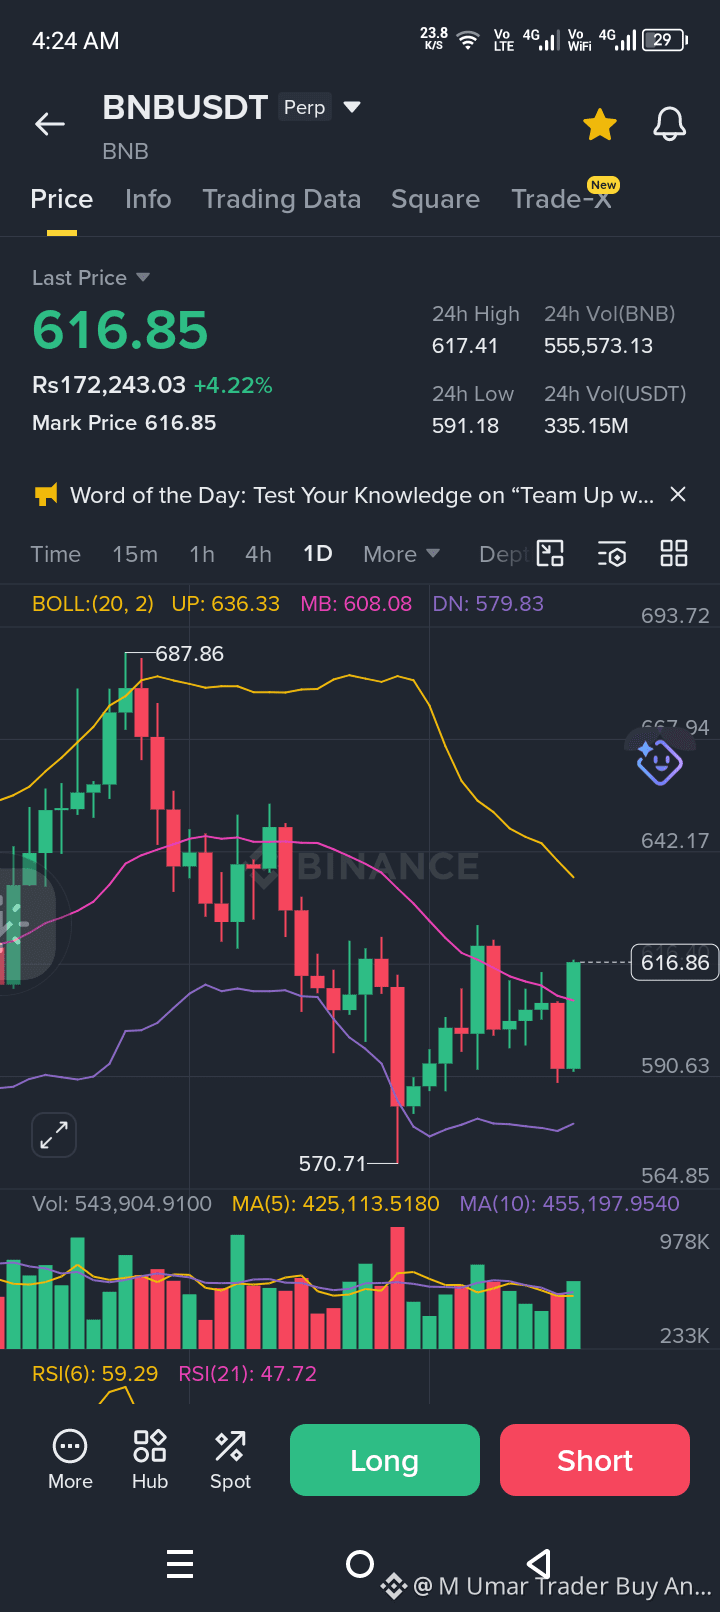The width and height of the screenshot is (720, 1612).
Task: Open the AI assistant smiley icon
Action: tap(659, 762)
